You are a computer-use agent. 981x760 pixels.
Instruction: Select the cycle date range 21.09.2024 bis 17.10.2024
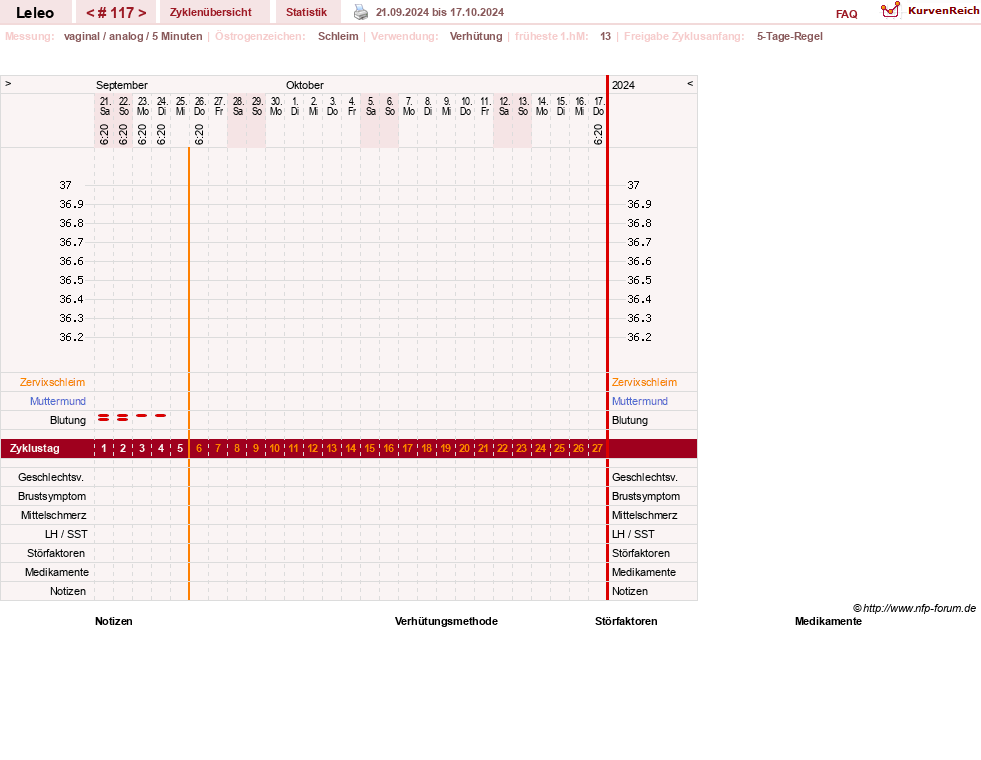pyautogui.click(x=440, y=12)
